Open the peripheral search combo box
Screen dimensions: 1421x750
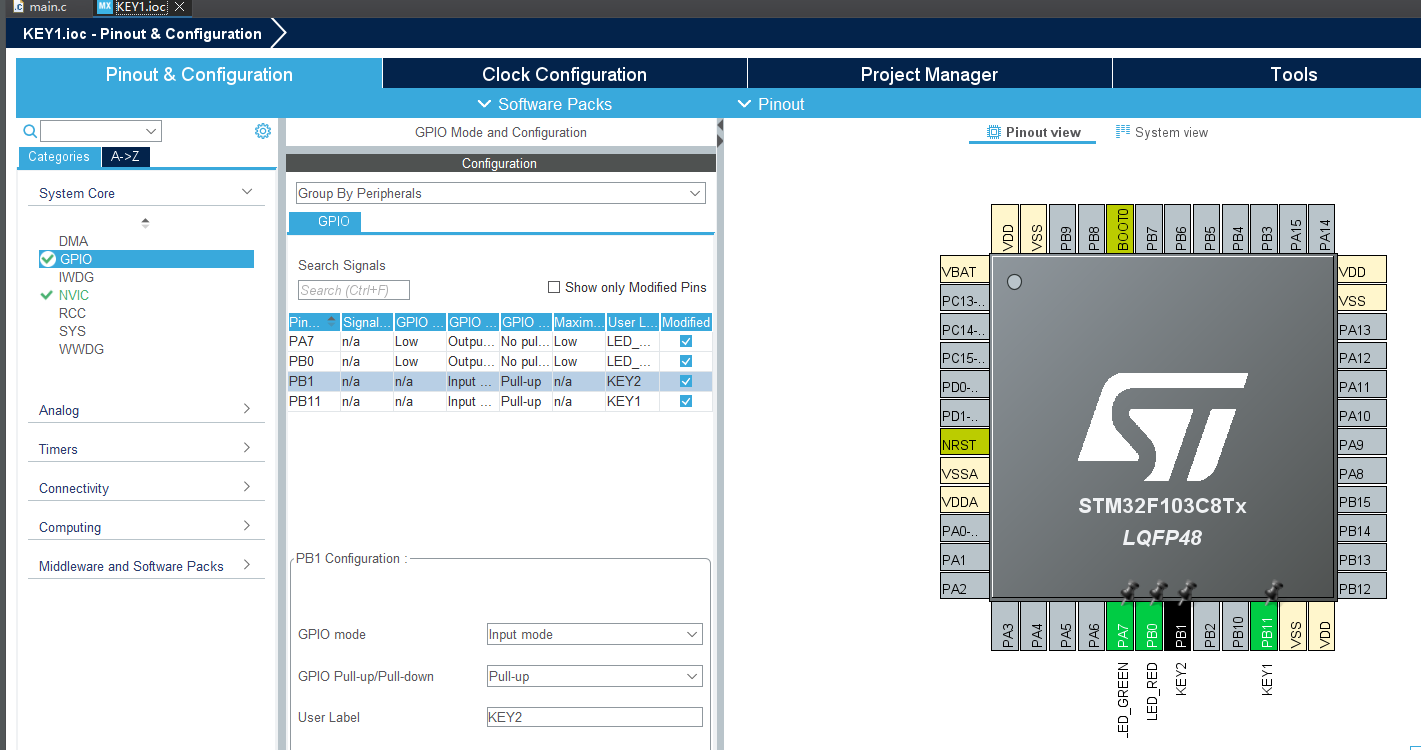tap(101, 131)
